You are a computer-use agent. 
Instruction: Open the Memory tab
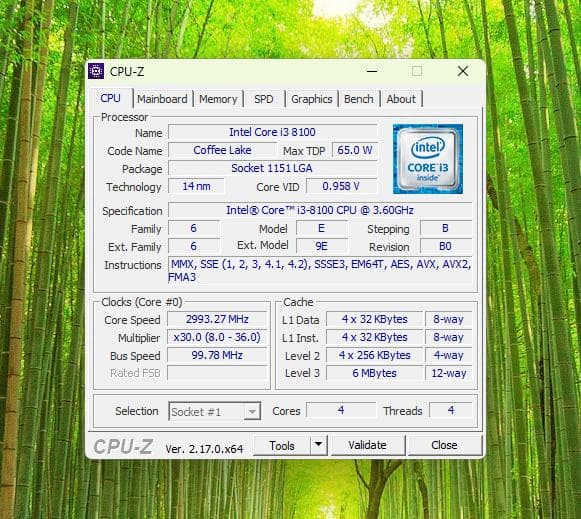pyautogui.click(x=218, y=99)
